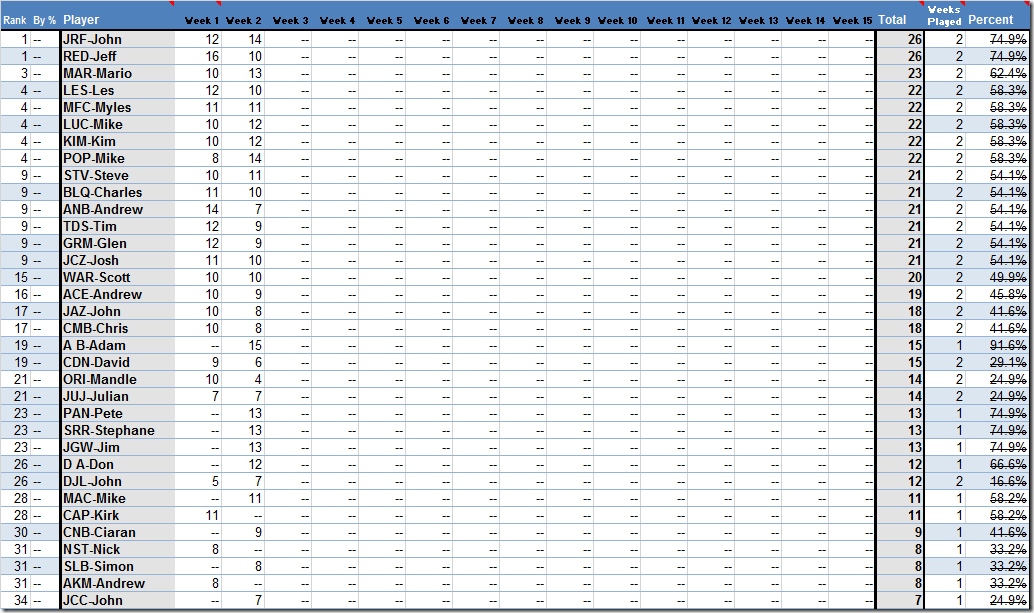Click the Week 8 column header
The width and height of the screenshot is (1034, 613).
point(526,20)
